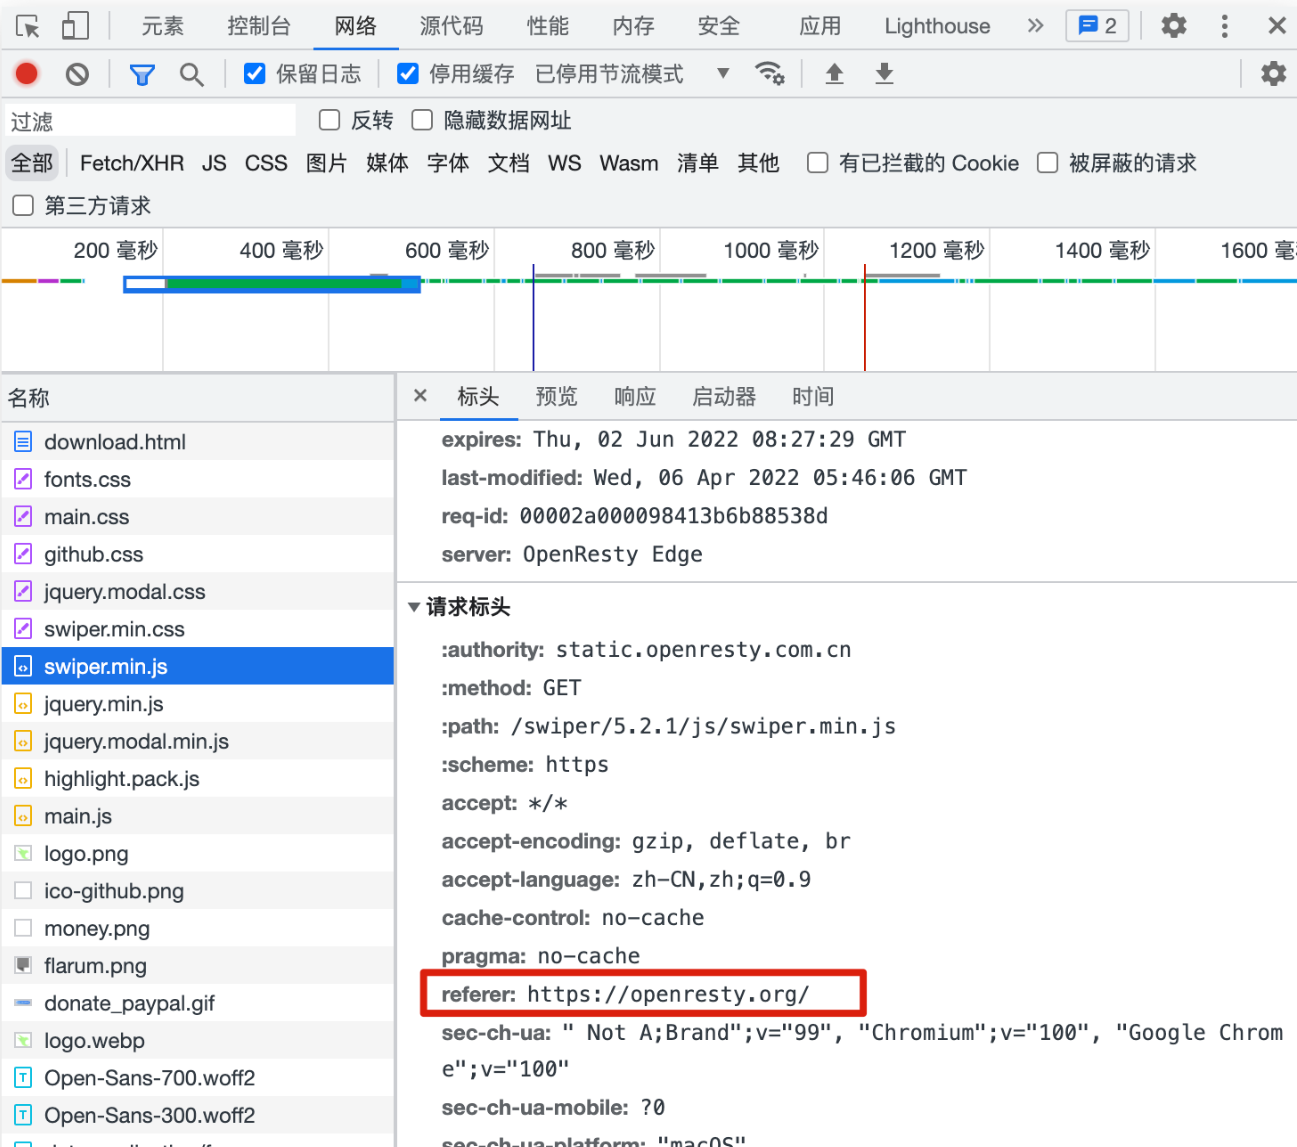Close the request details pane
Viewport: 1297px width, 1147px height.
point(421,395)
